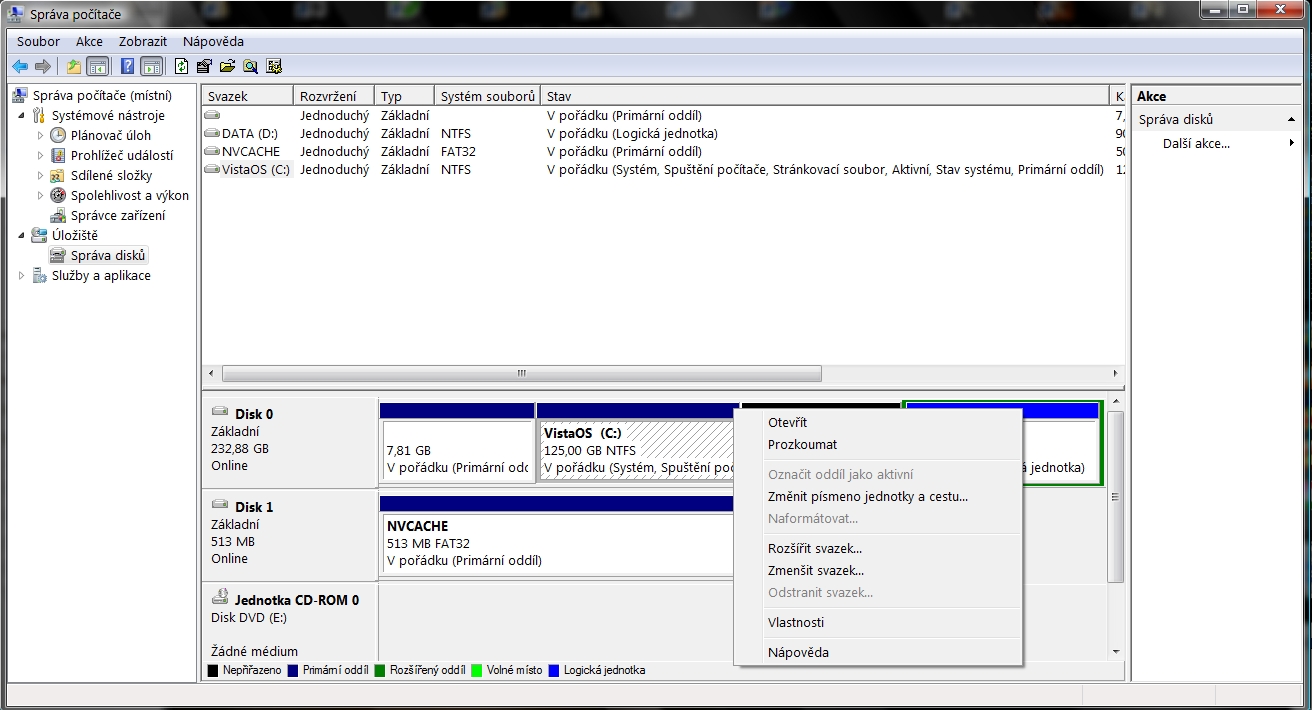1312x710 pixels.
Task: Expand the Plánovač úloh node
Action: pyautogui.click(x=41, y=135)
